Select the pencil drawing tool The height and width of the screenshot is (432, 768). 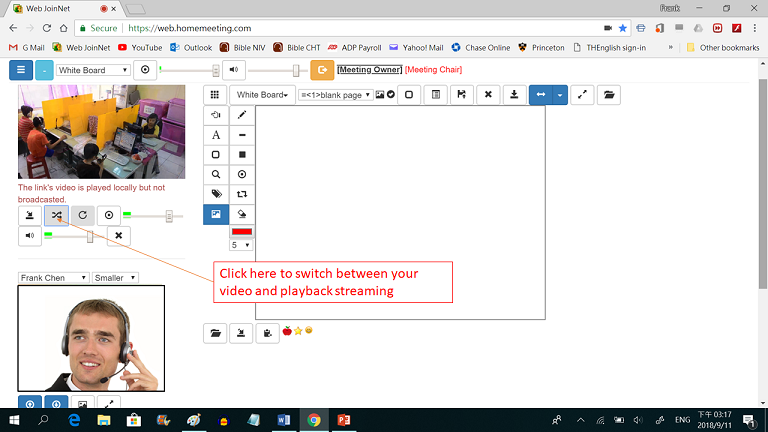pyautogui.click(x=242, y=115)
